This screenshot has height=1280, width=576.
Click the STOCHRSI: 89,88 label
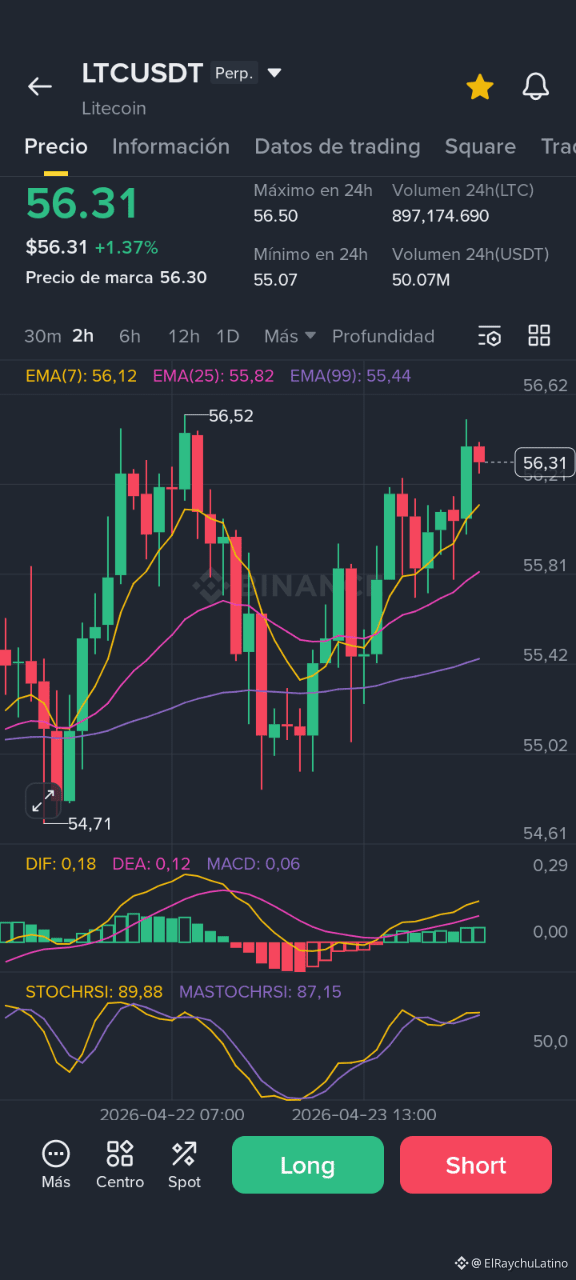click(x=94, y=992)
